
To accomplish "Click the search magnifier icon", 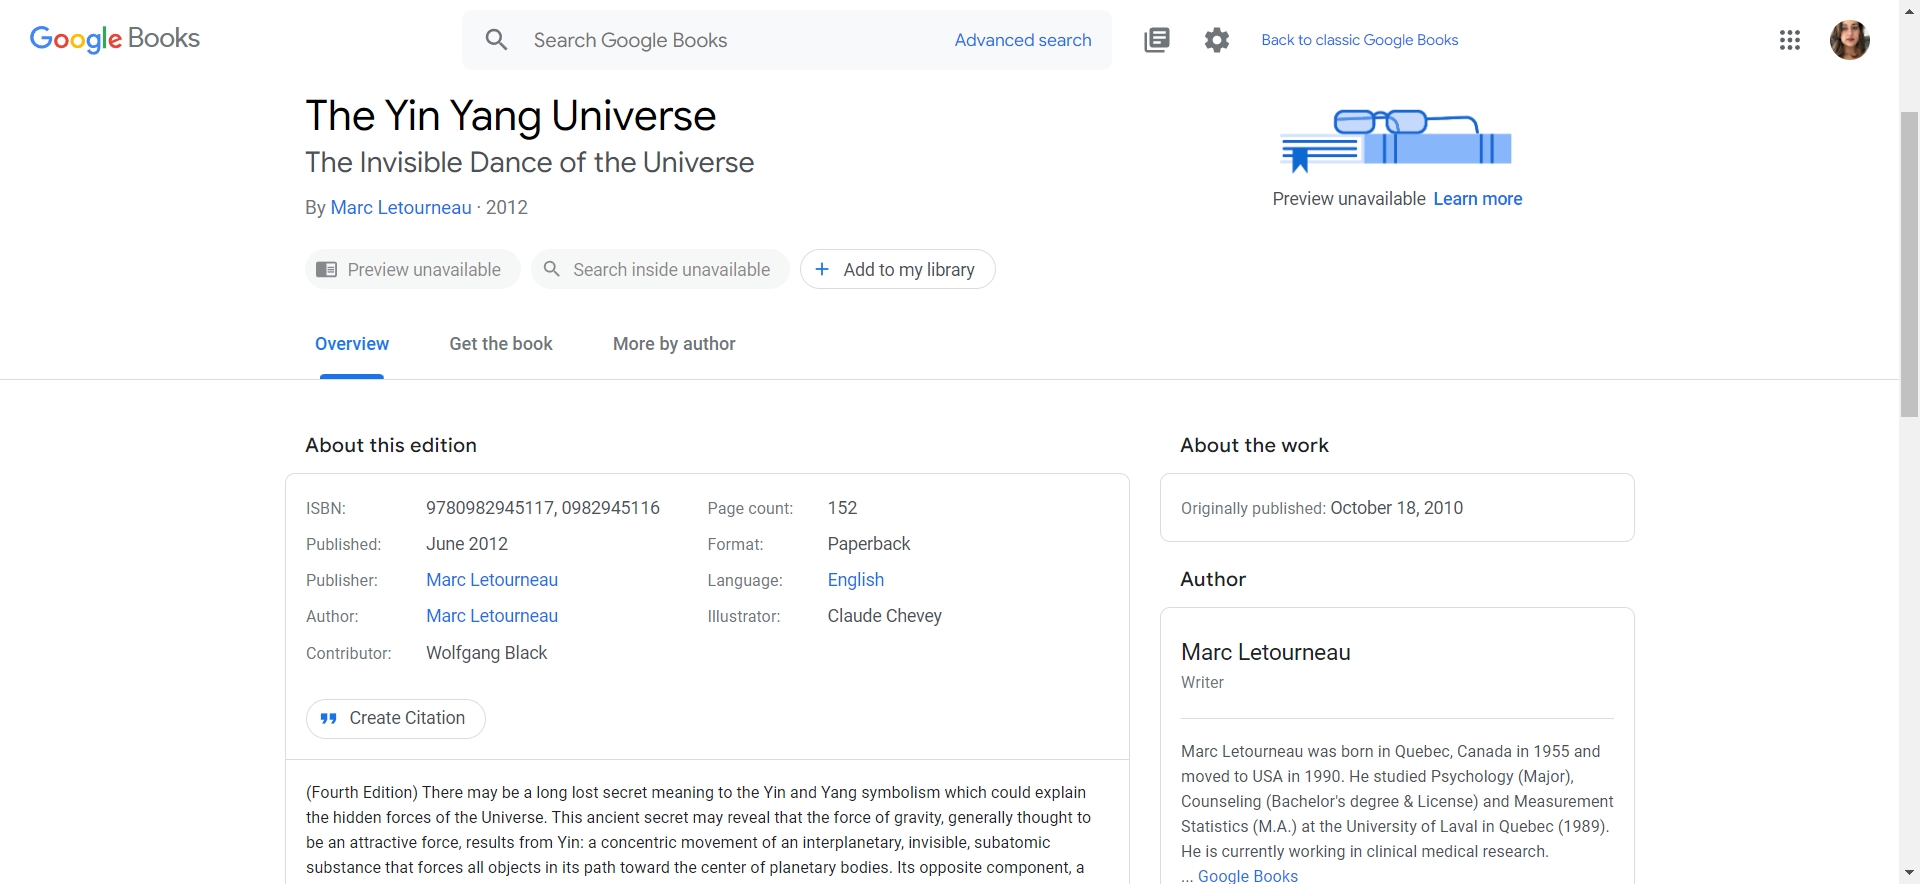I will point(496,40).
